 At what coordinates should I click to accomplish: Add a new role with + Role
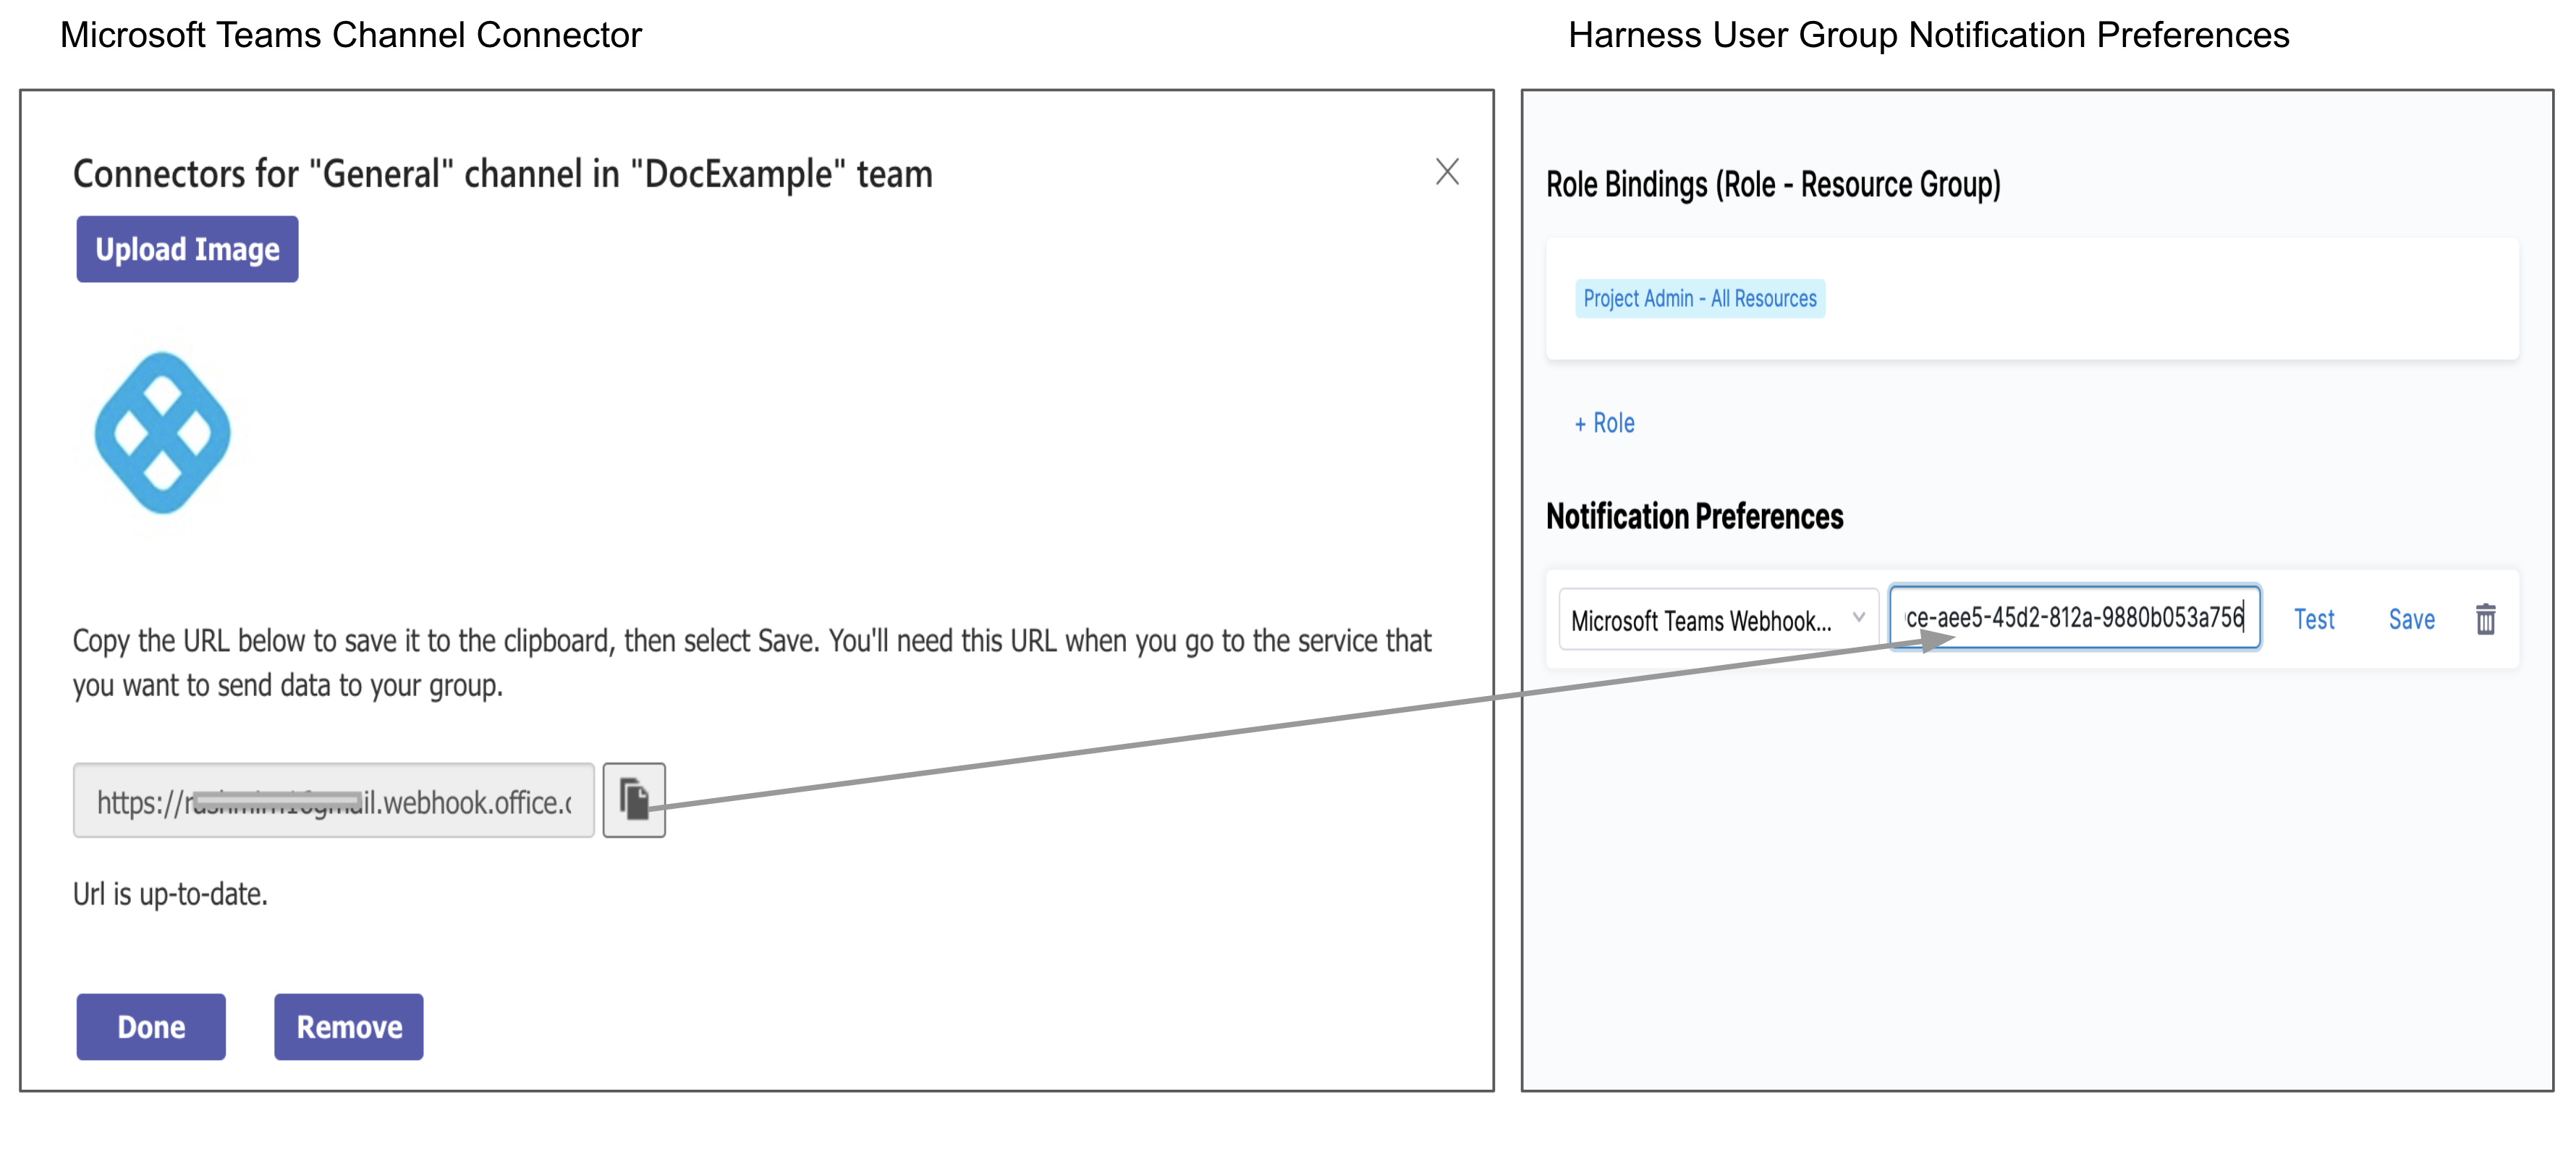pyautogui.click(x=1604, y=423)
